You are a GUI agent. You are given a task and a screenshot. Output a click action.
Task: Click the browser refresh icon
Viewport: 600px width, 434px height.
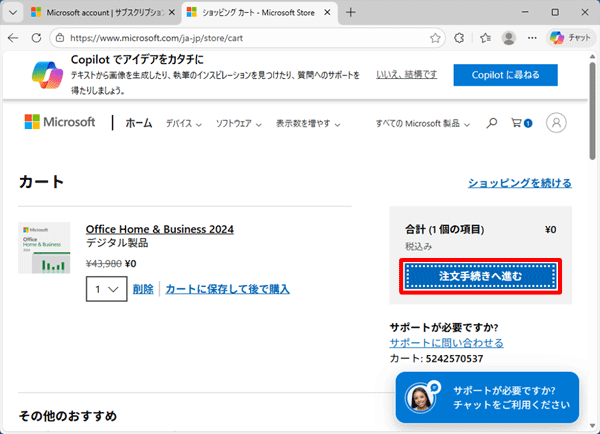click(37, 38)
